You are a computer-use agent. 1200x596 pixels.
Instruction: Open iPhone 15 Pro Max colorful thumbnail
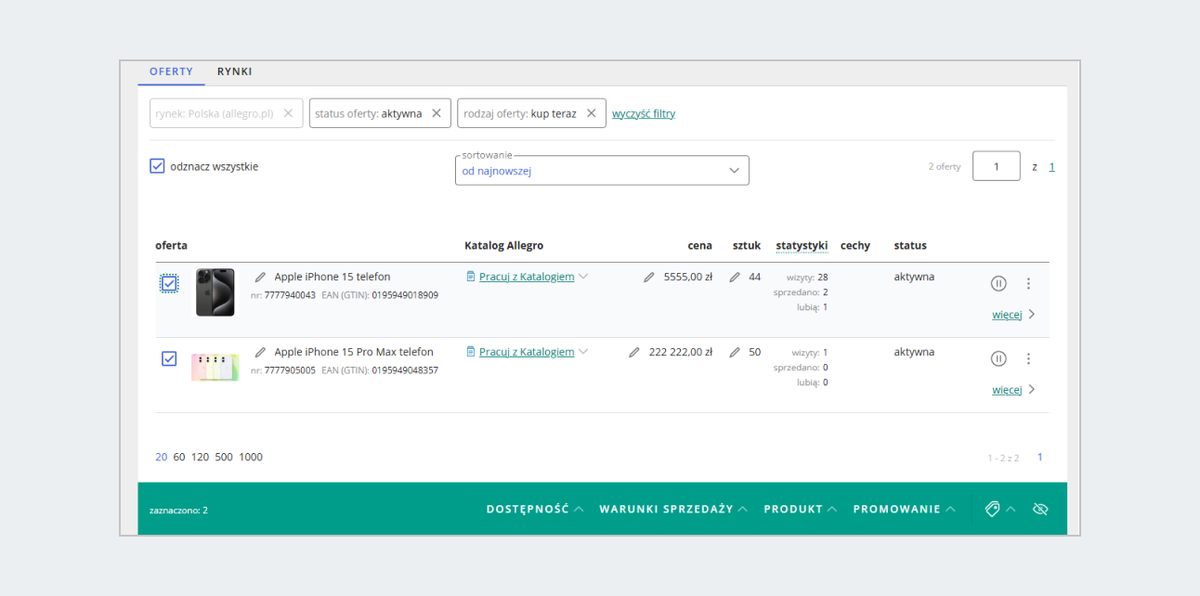pos(215,367)
